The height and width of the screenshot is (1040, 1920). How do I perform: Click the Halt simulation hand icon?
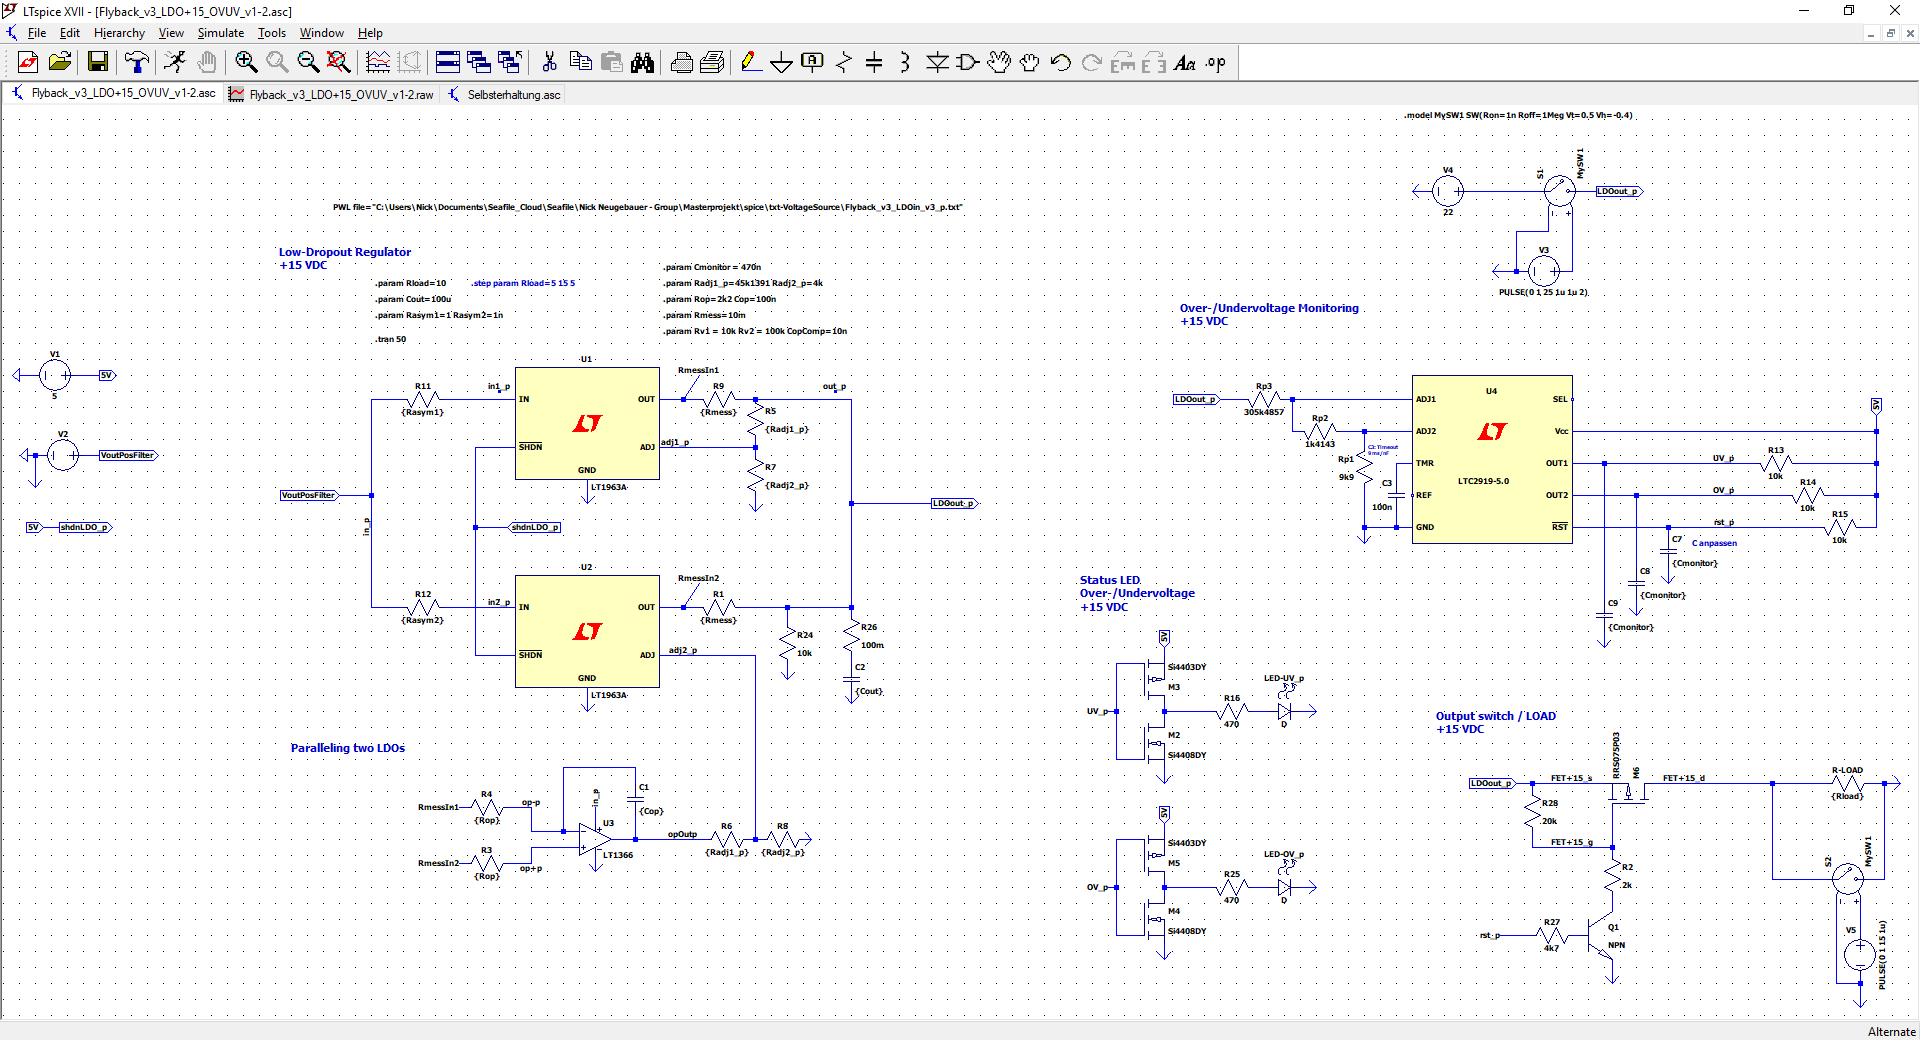tap(207, 62)
